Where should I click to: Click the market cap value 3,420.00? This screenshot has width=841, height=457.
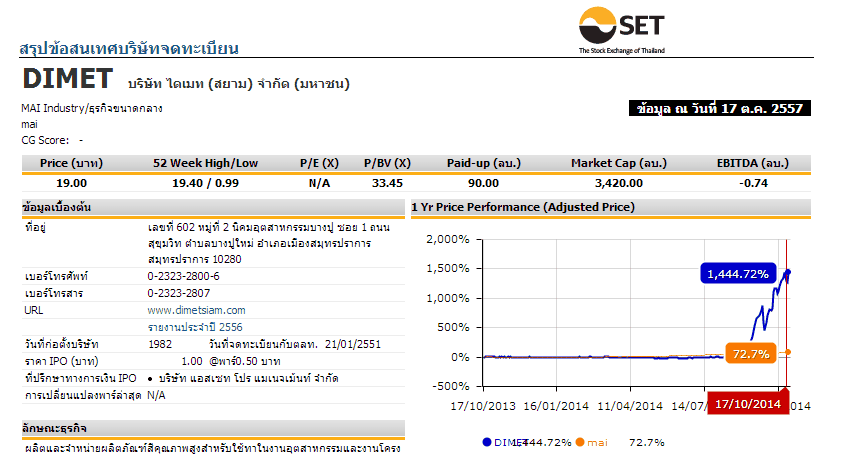coord(619,183)
